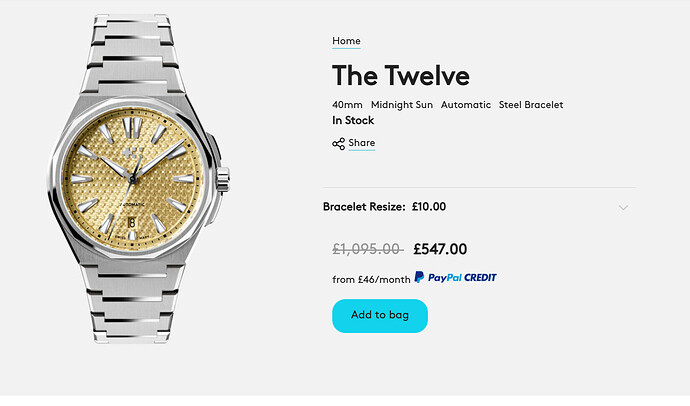Select the Midnight Sun colour tag
Image resolution: width=690 pixels, height=406 pixels.
[x=402, y=105]
